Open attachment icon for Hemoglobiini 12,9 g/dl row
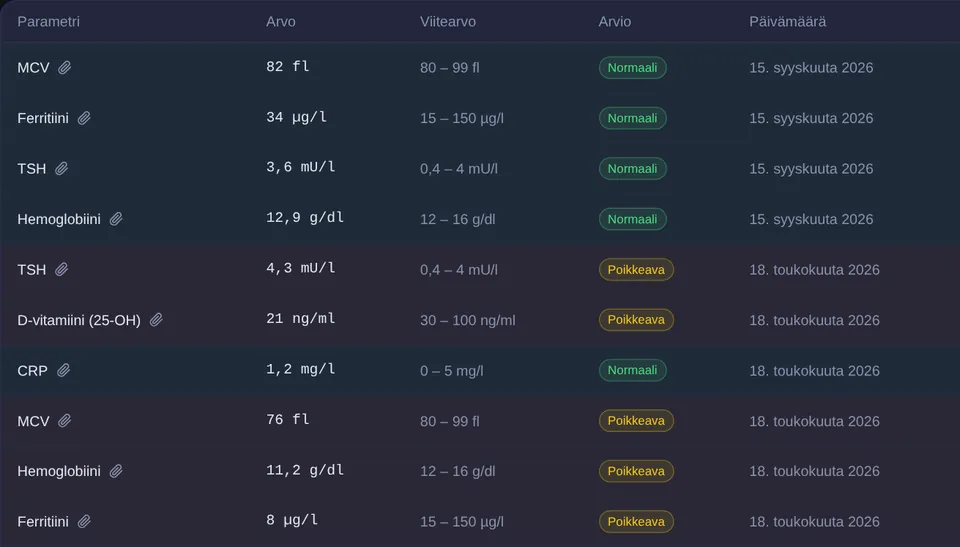This screenshot has height=547, width=960. coord(116,219)
